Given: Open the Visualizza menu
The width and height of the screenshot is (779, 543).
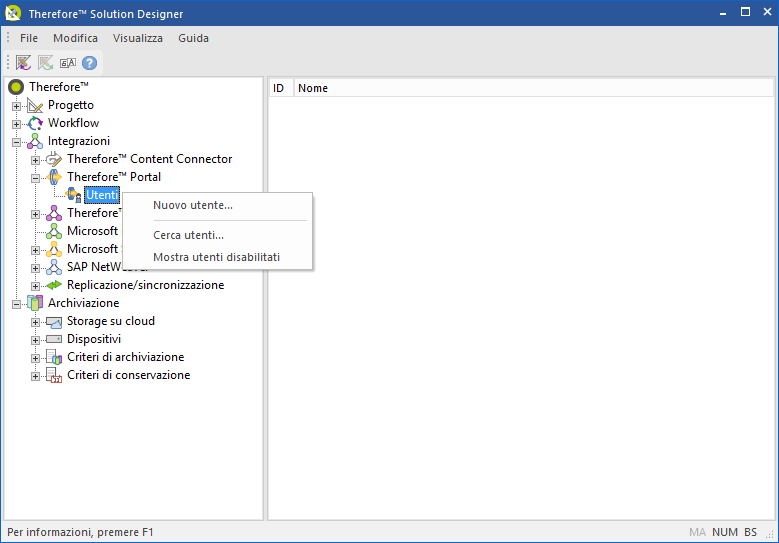Looking at the screenshot, I should [138, 38].
